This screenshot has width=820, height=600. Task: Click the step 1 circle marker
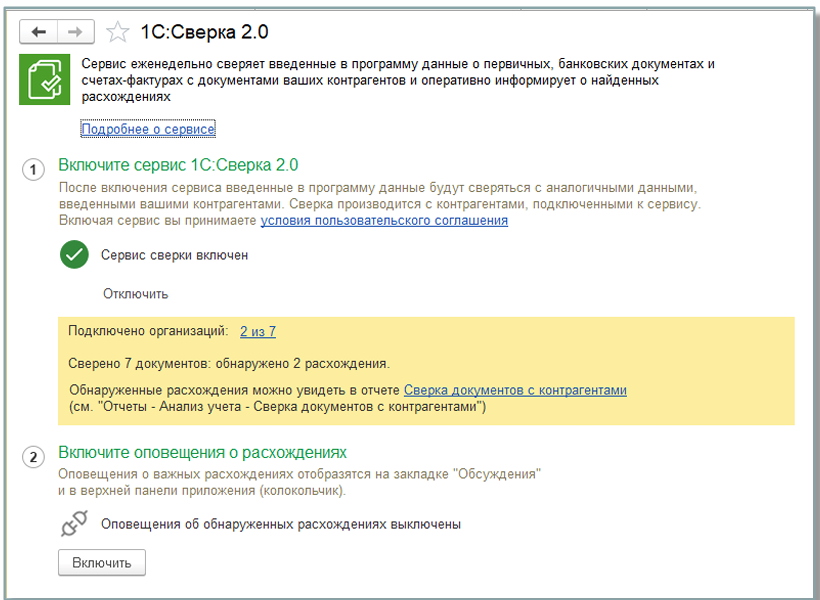tap(33, 169)
